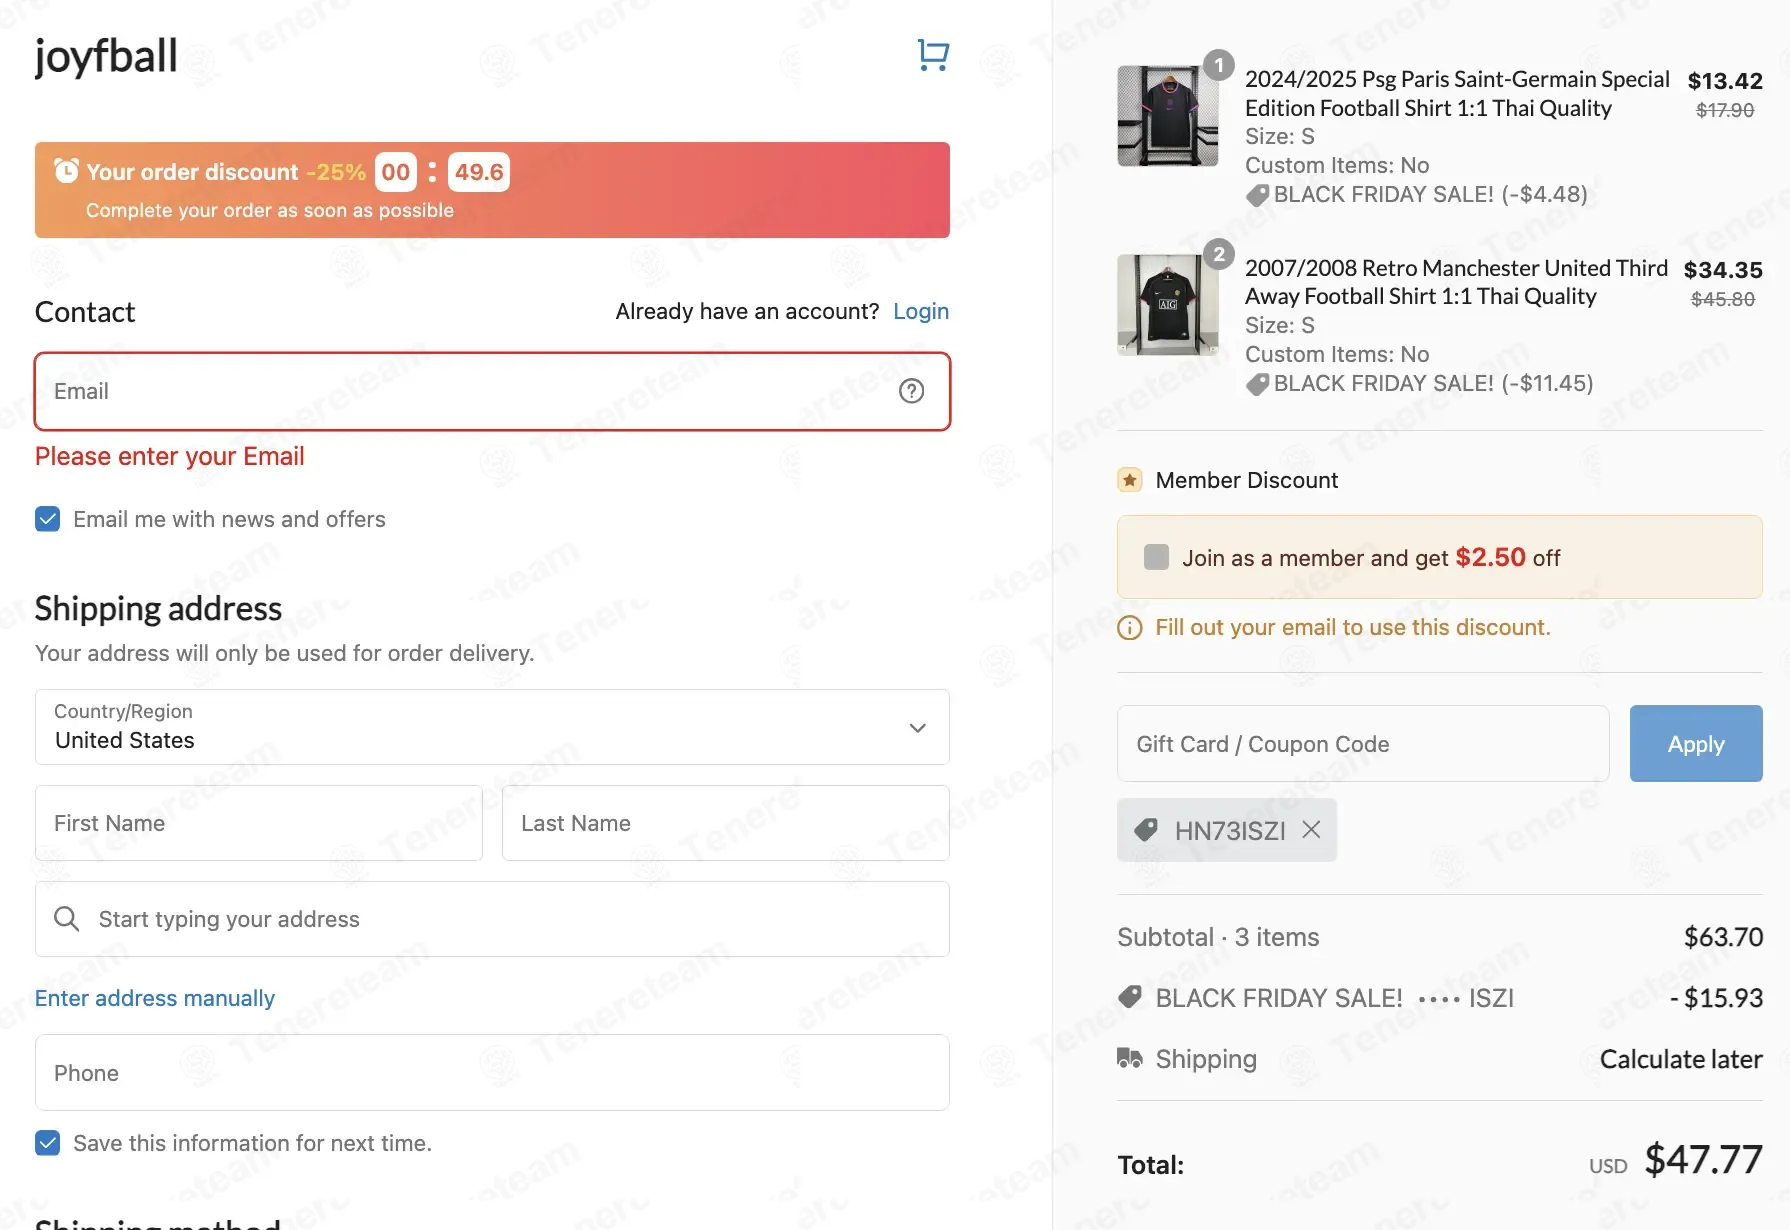This screenshot has height=1230, width=1790.
Task: Click the shipping truck icon
Action: (1130, 1058)
